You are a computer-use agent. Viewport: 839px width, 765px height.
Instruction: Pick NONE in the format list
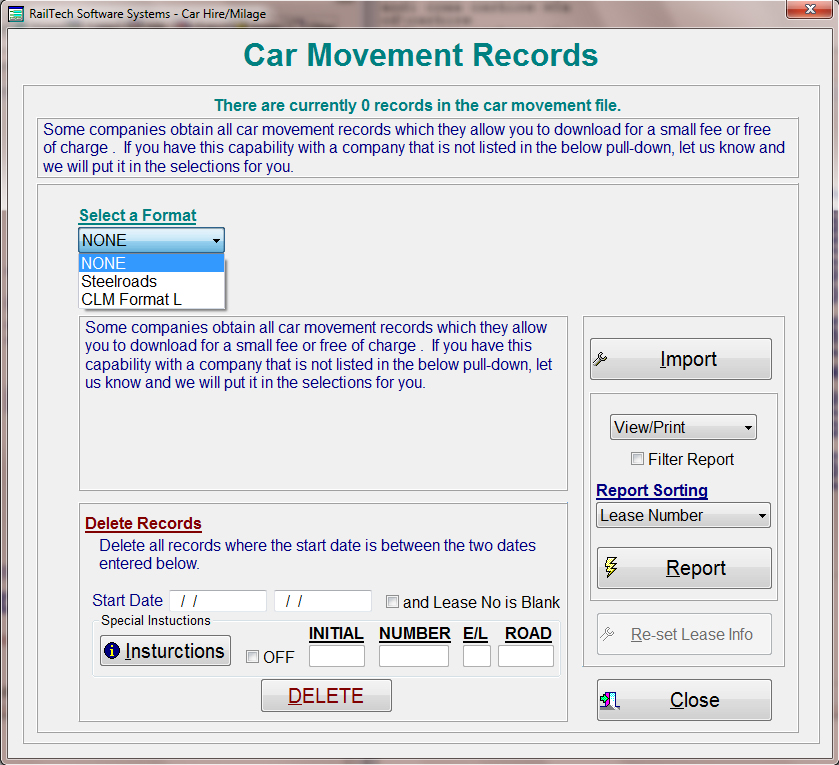104,263
